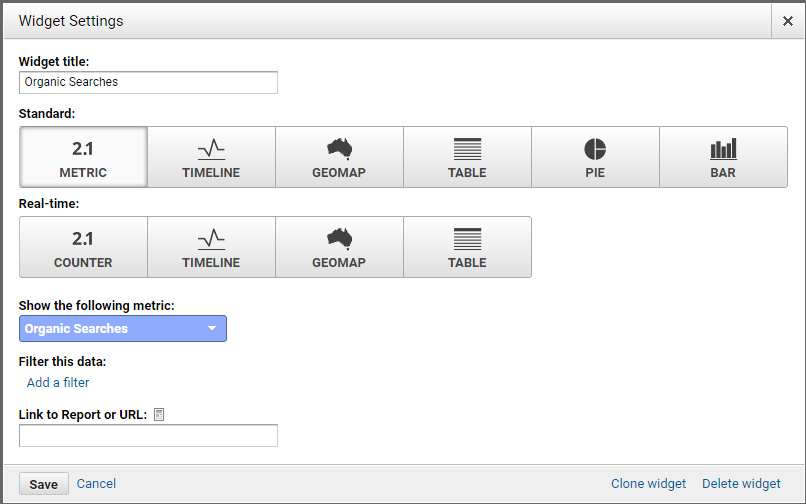
Task: Click into the Widget title text box
Action: [x=148, y=83]
